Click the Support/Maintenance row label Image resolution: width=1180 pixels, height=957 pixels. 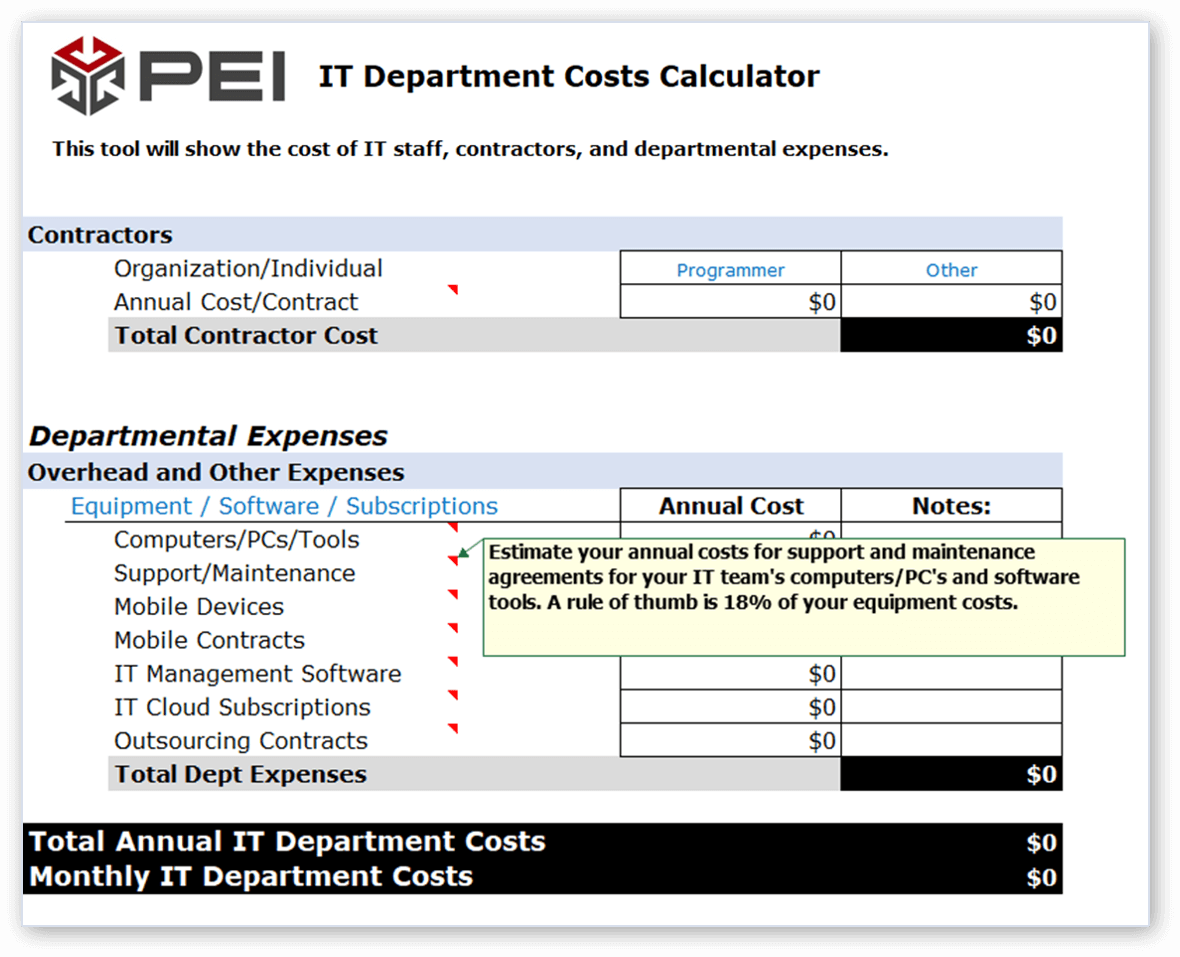point(234,573)
